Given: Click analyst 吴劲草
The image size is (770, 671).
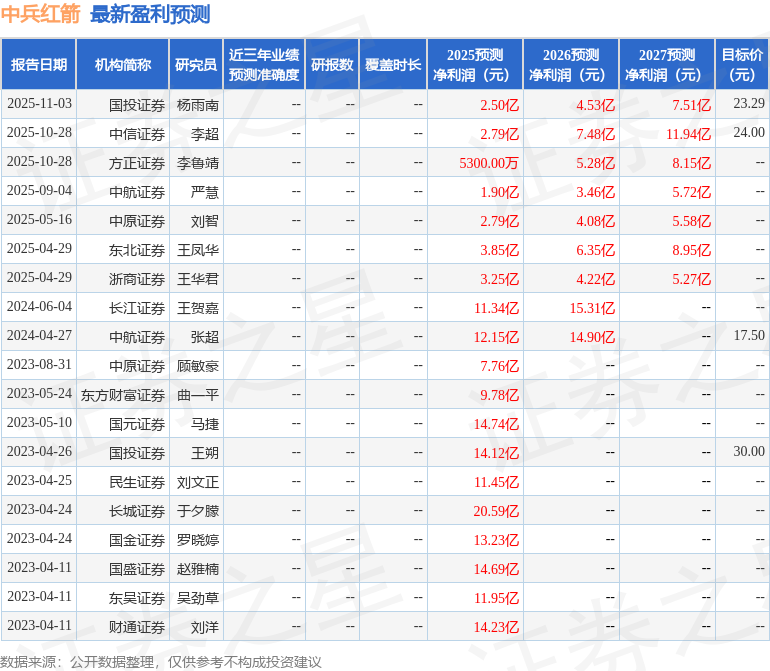Looking at the screenshot, I should point(197,598).
